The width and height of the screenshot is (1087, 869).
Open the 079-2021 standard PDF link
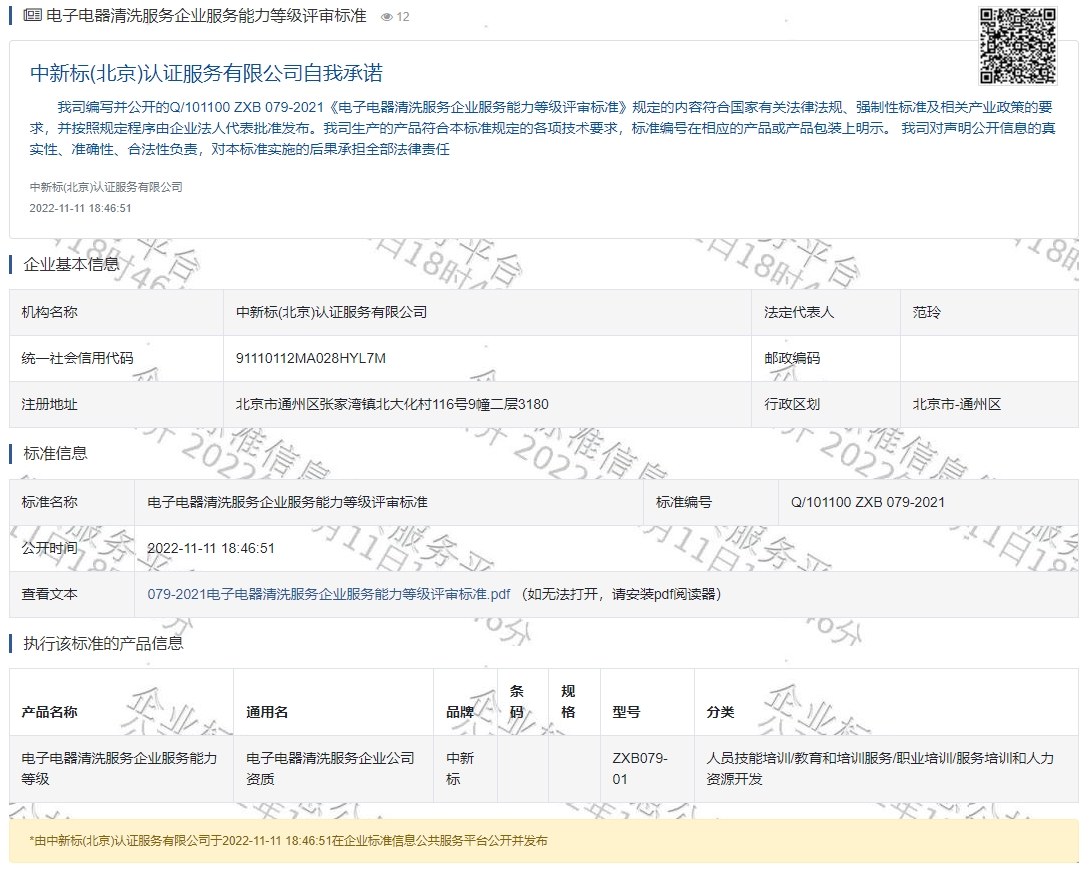tap(328, 594)
